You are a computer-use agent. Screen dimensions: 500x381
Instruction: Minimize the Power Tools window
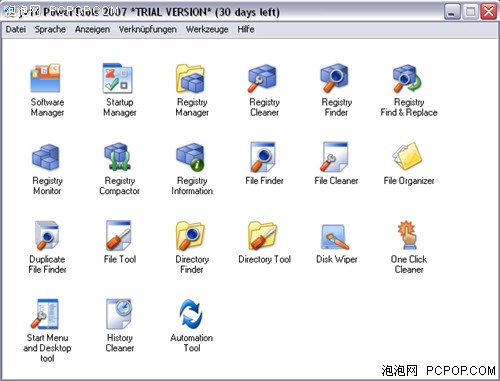pyautogui.click(x=452, y=12)
